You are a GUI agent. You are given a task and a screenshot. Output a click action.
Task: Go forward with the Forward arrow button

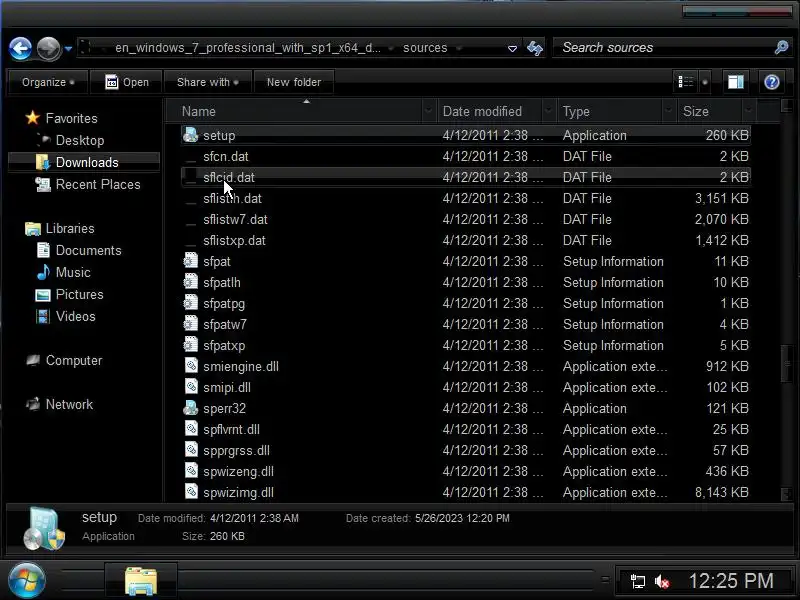click(x=48, y=49)
